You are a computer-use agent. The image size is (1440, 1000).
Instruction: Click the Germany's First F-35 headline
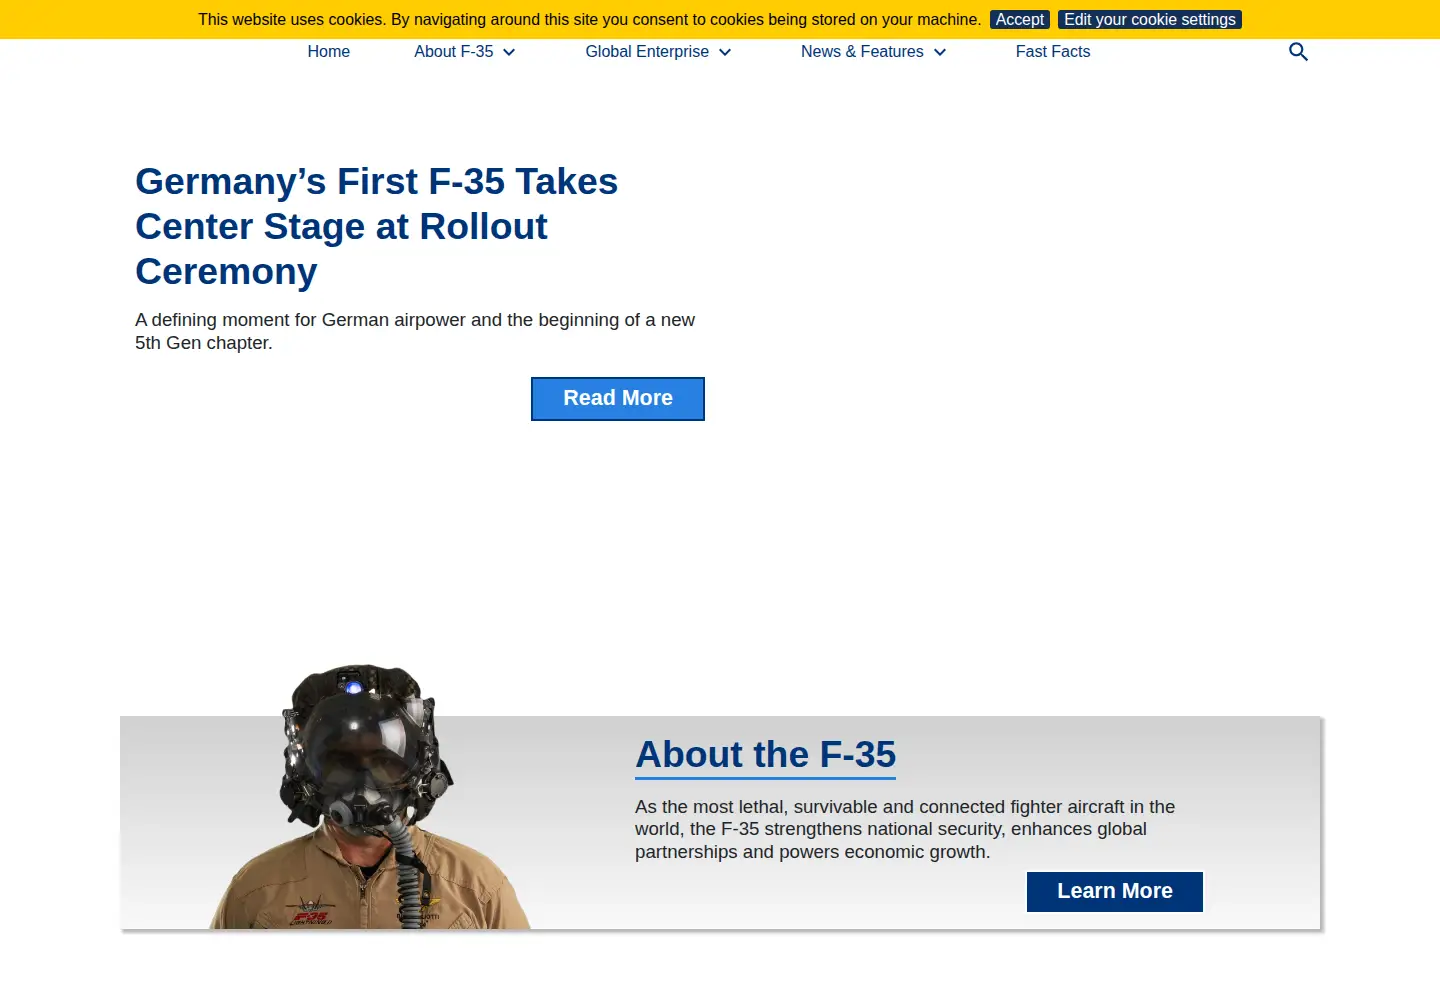coord(377,227)
